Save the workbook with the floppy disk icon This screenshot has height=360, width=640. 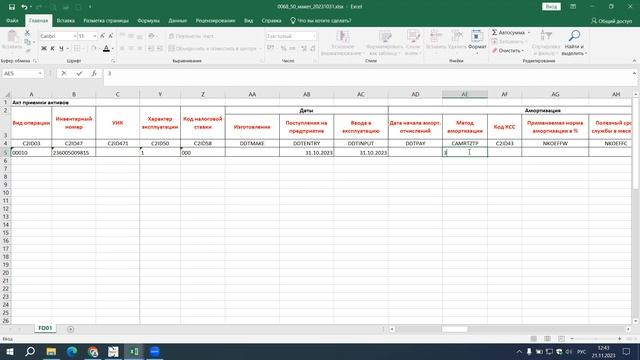(x=12, y=7)
